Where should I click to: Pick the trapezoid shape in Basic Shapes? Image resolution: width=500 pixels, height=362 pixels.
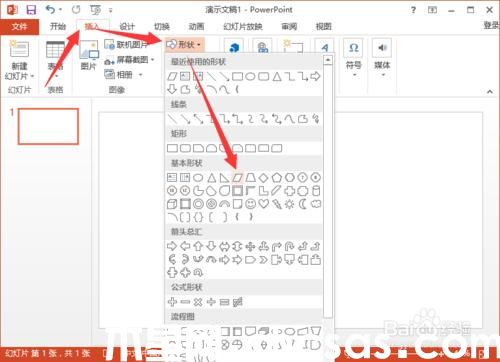click(x=250, y=177)
